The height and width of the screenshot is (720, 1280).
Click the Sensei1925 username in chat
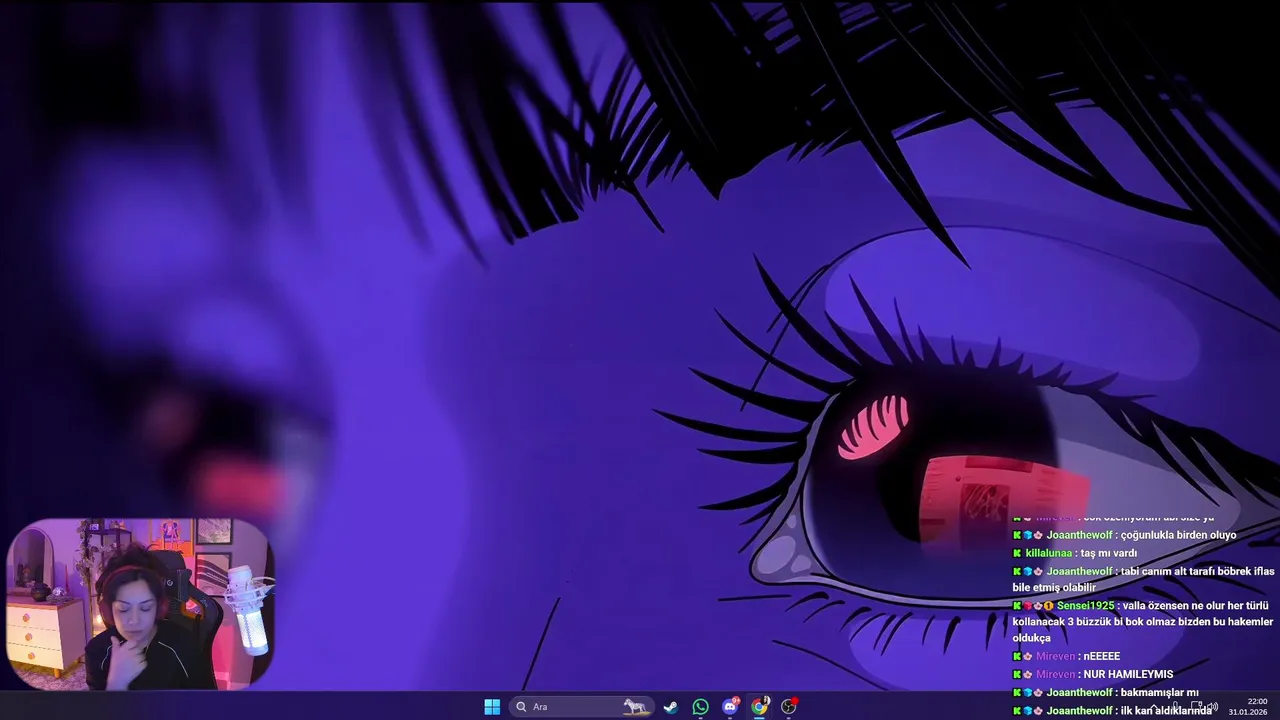(x=1085, y=606)
